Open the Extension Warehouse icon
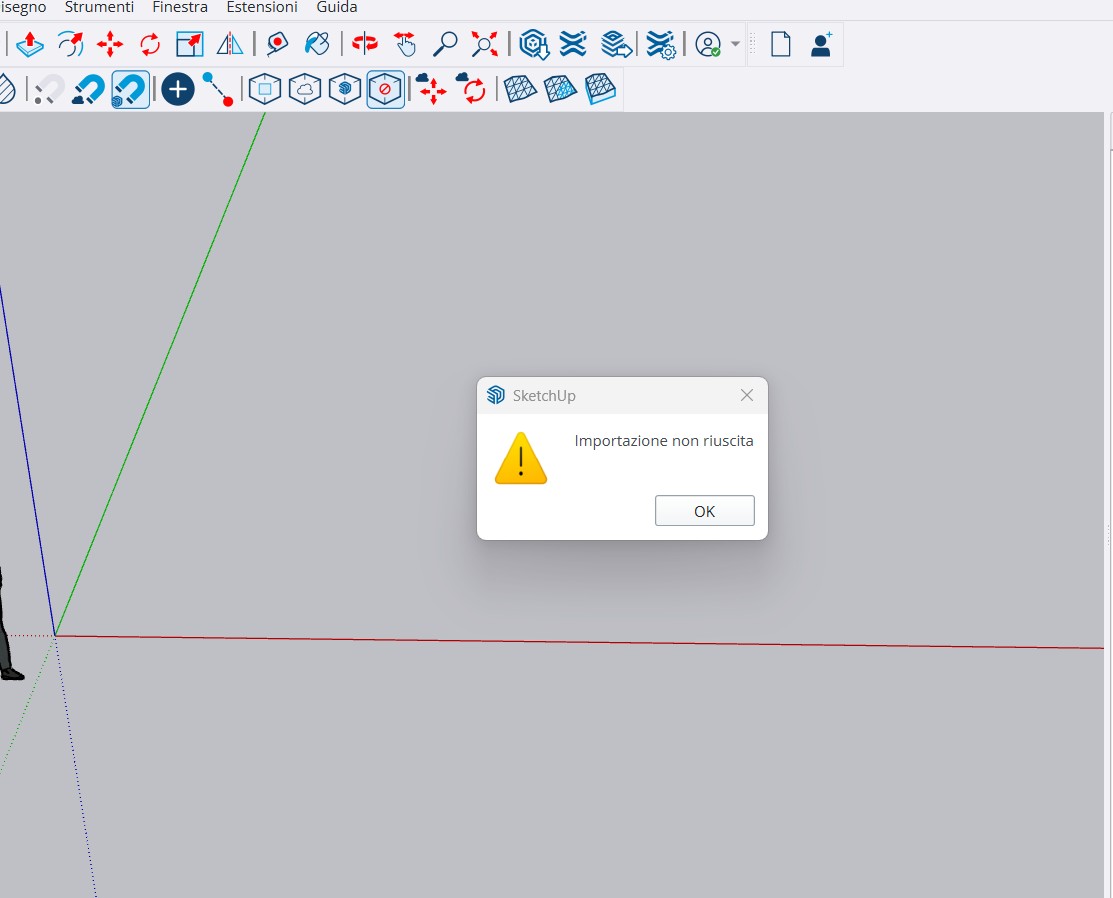The width and height of the screenshot is (1113, 898). coord(573,44)
